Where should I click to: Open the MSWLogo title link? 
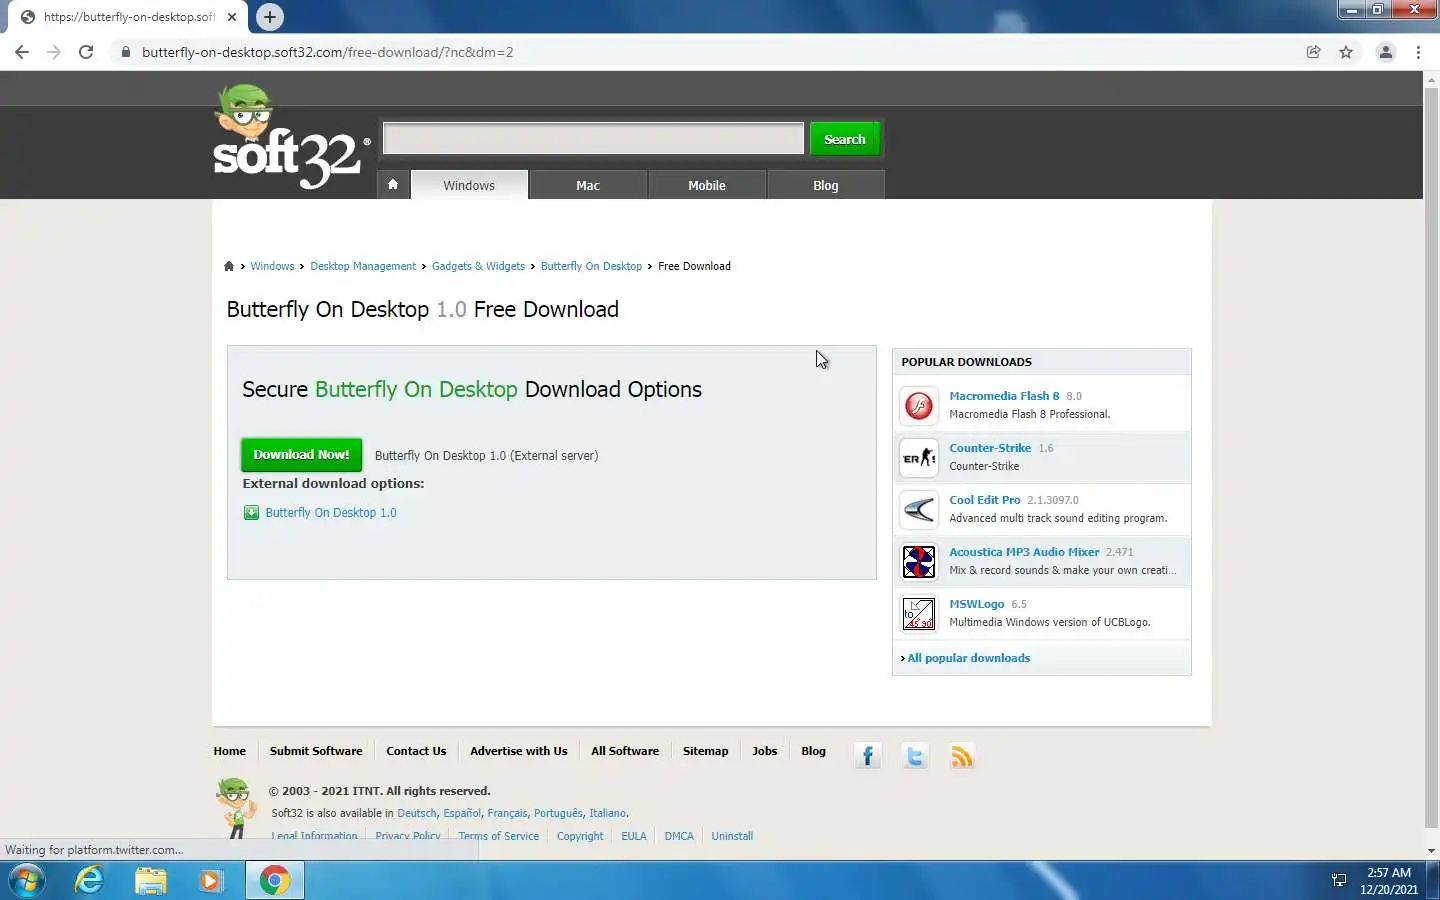pyautogui.click(x=976, y=604)
